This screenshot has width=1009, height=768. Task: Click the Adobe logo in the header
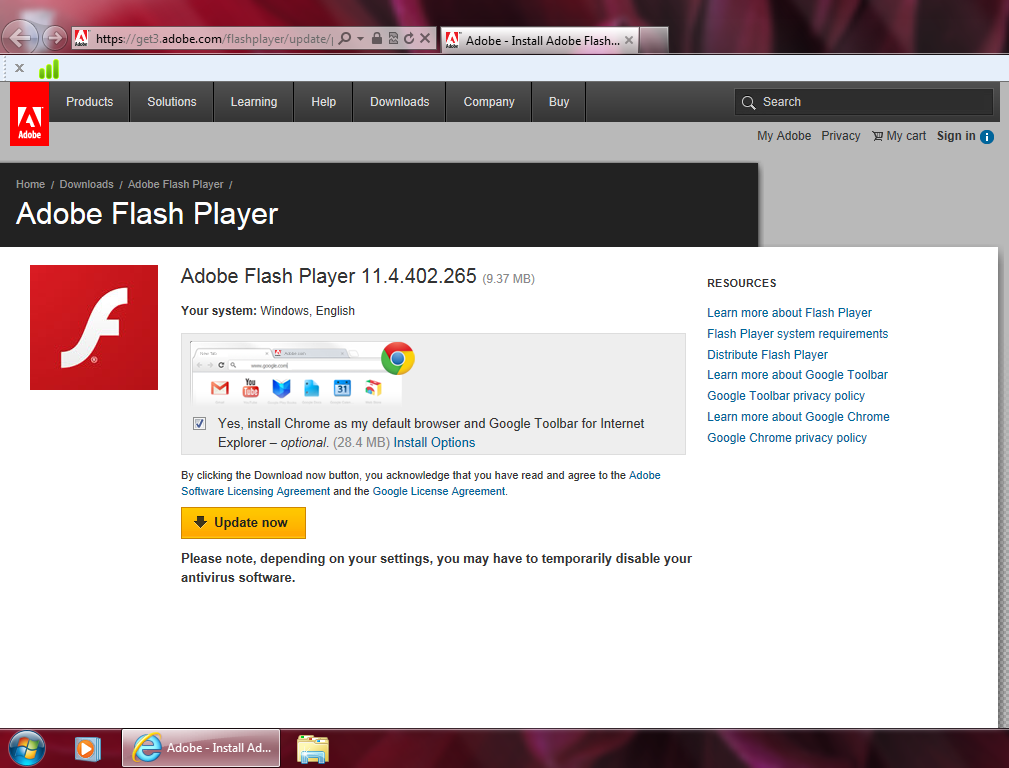click(x=29, y=115)
